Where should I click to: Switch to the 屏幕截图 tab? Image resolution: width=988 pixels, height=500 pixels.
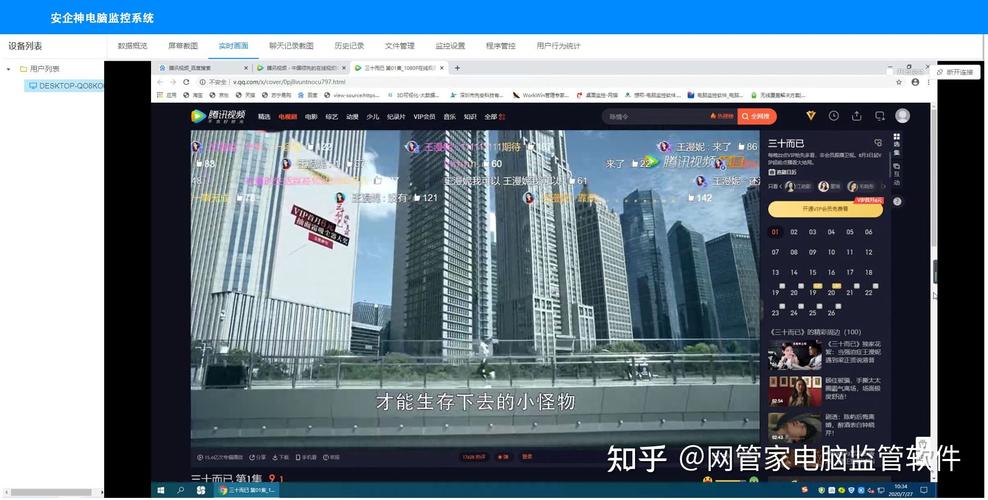coord(183,46)
